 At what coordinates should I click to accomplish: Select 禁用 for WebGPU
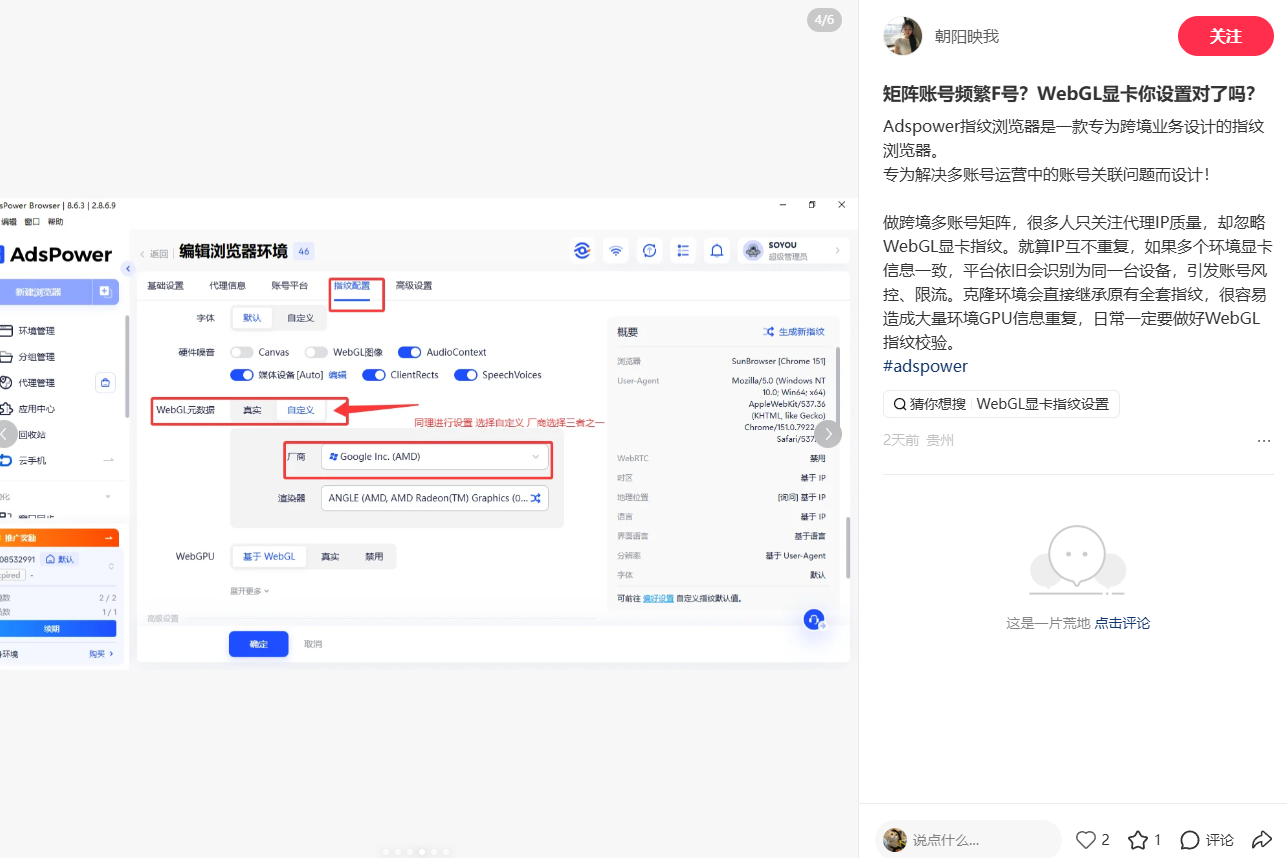point(374,556)
